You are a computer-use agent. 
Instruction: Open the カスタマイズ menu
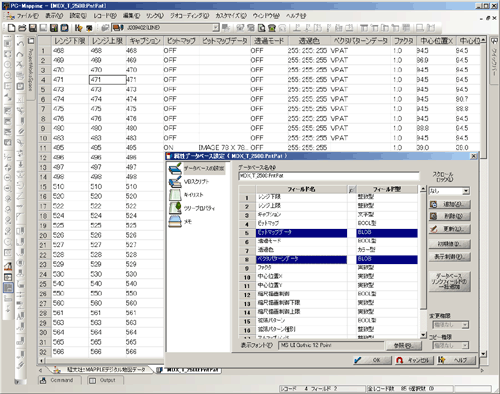point(231,16)
